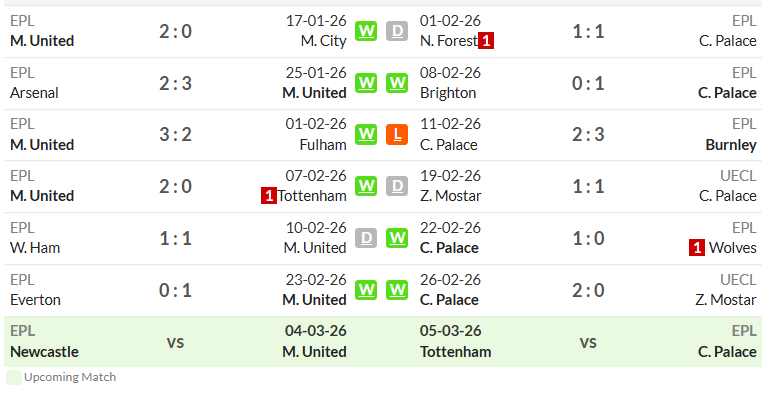Screen dimensions: 762x398
Task: Click the Upcoming Match legend swatch
Action: point(14,378)
